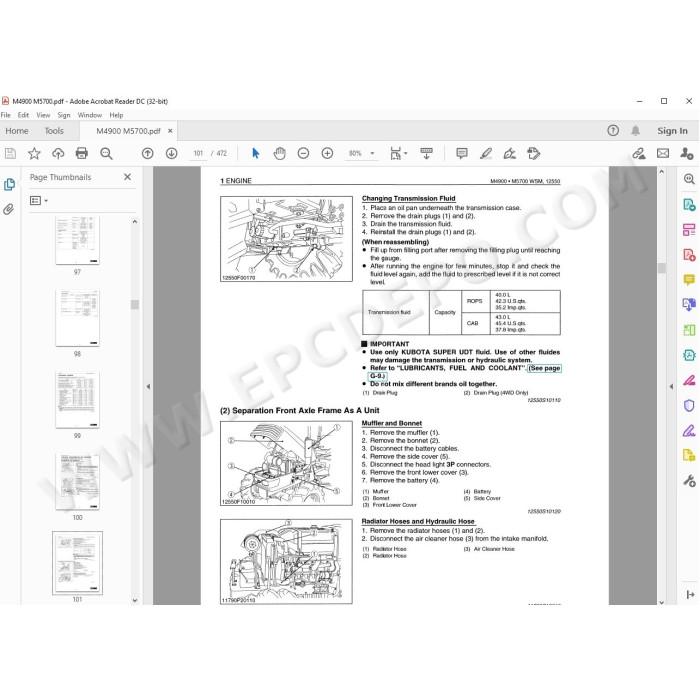Send file by email envelope icon
The width and height of the screenshot is (700, 700).
tap(663, 154)
